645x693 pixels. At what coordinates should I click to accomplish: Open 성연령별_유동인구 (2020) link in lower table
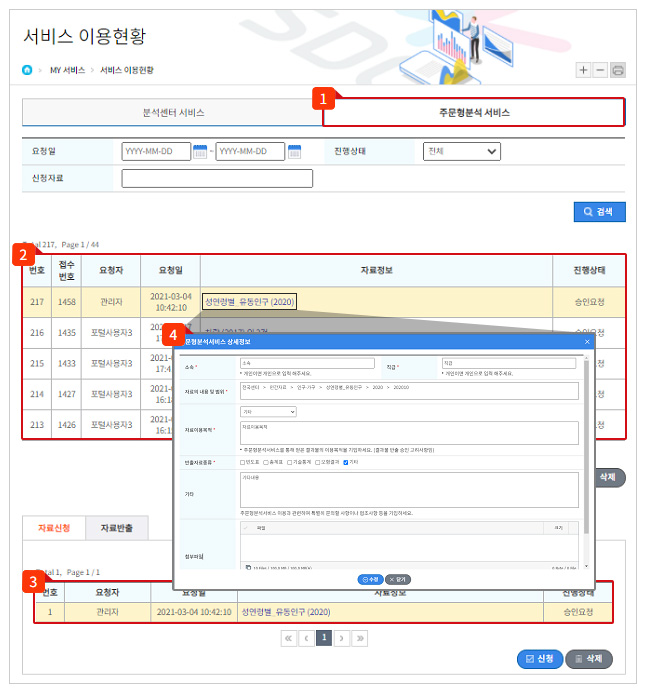pos(286,612)
